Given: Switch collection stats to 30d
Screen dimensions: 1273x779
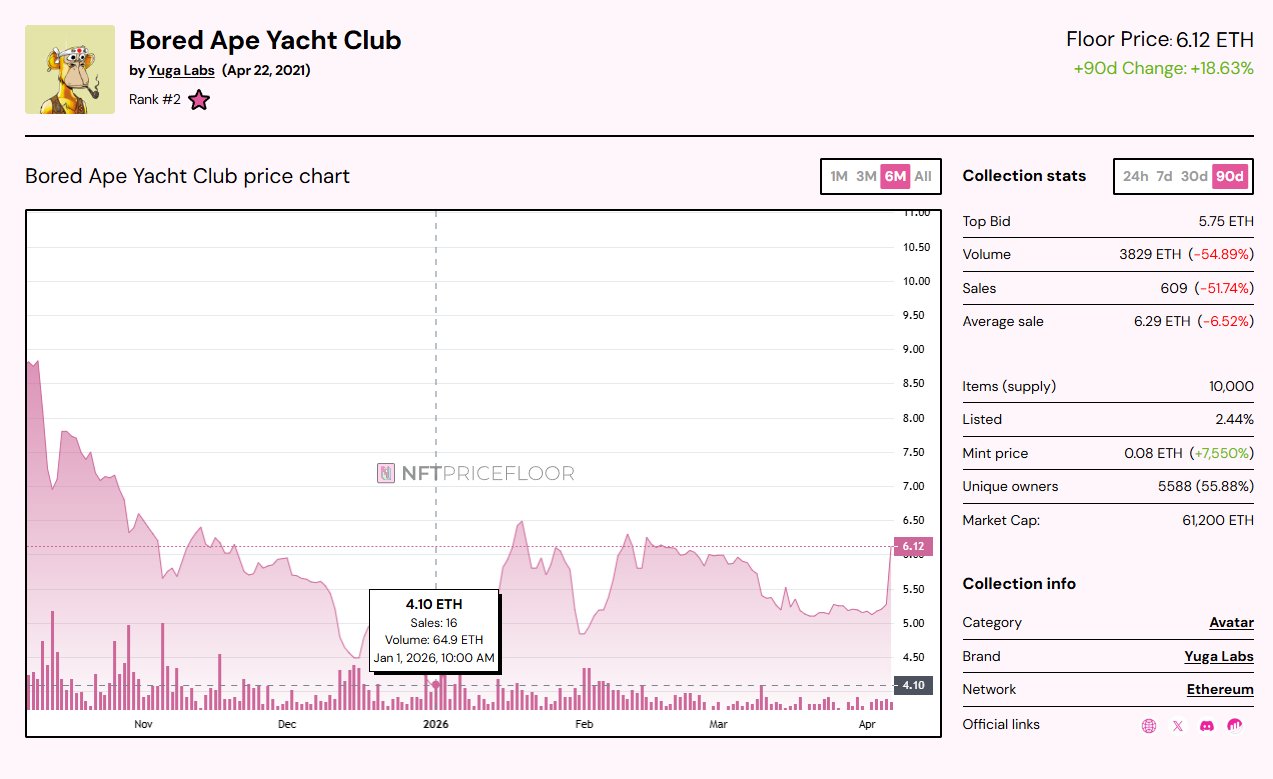Looking at the screenshot, I should pos(1194,177).
